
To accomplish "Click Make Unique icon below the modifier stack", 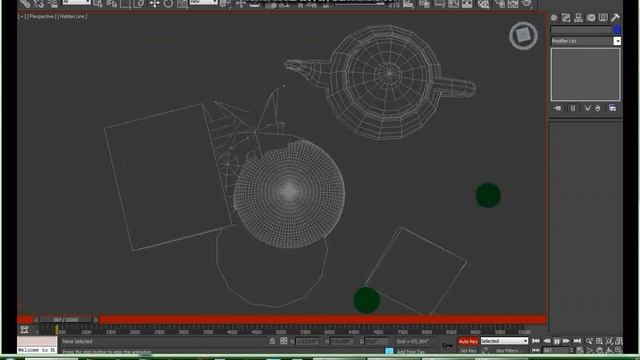I will coord(587,108).
